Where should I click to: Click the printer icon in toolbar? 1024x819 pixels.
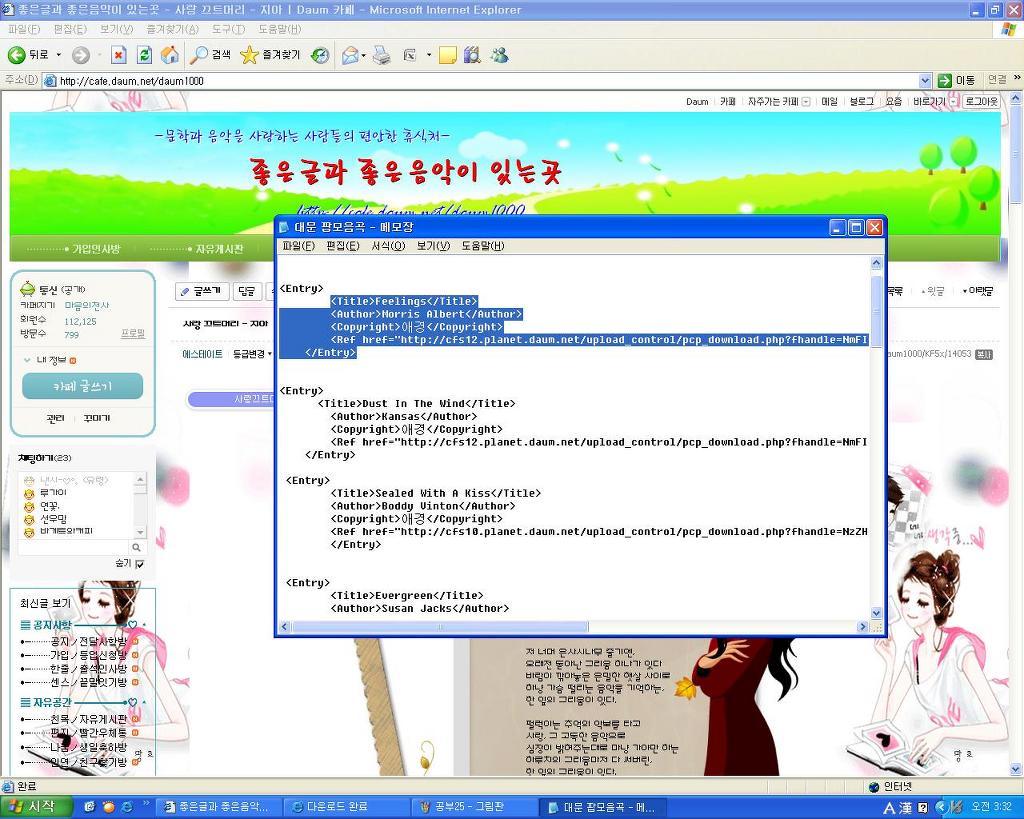tap(381, 55)
